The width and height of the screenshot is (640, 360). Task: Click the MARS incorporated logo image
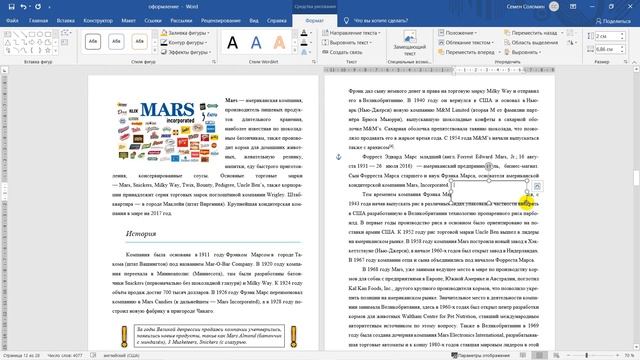click(x=167, y=132)
